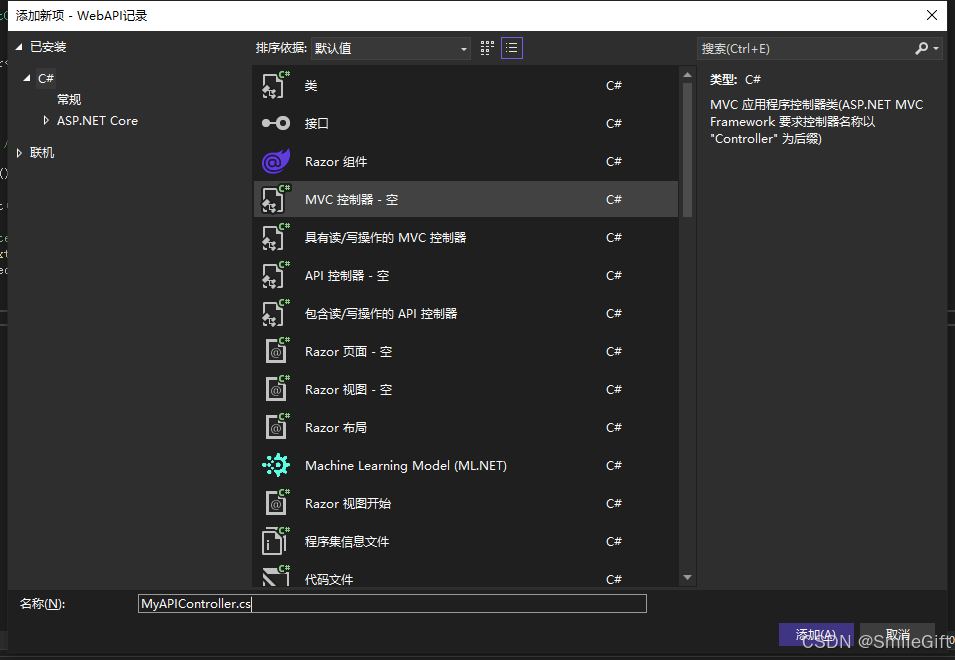
Task: Collapse the 已安装 tree section
Action: point(19,47)
